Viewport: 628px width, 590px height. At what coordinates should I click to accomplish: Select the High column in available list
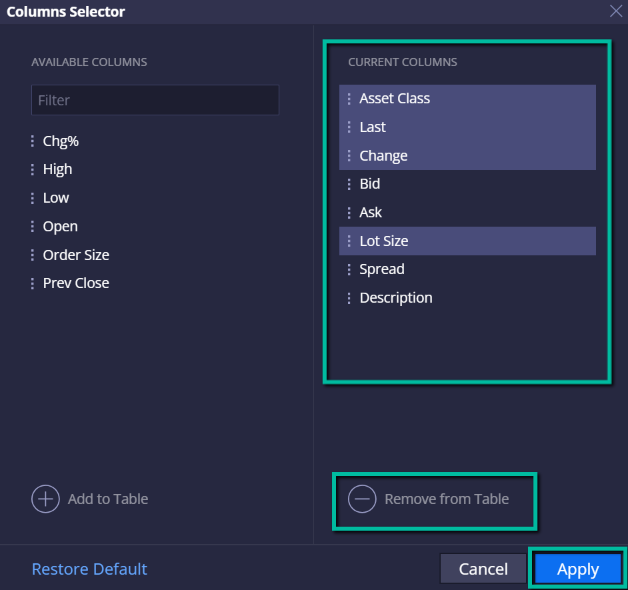[57, 169]
